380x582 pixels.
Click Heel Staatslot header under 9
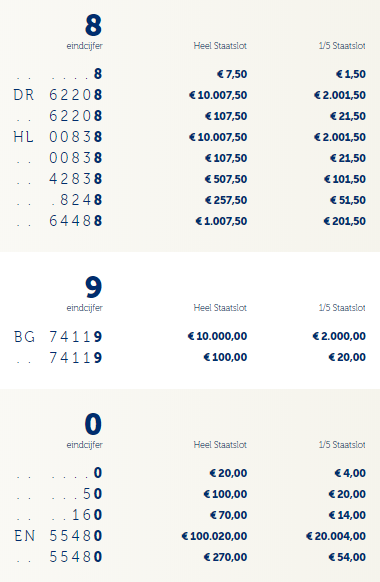220,308
